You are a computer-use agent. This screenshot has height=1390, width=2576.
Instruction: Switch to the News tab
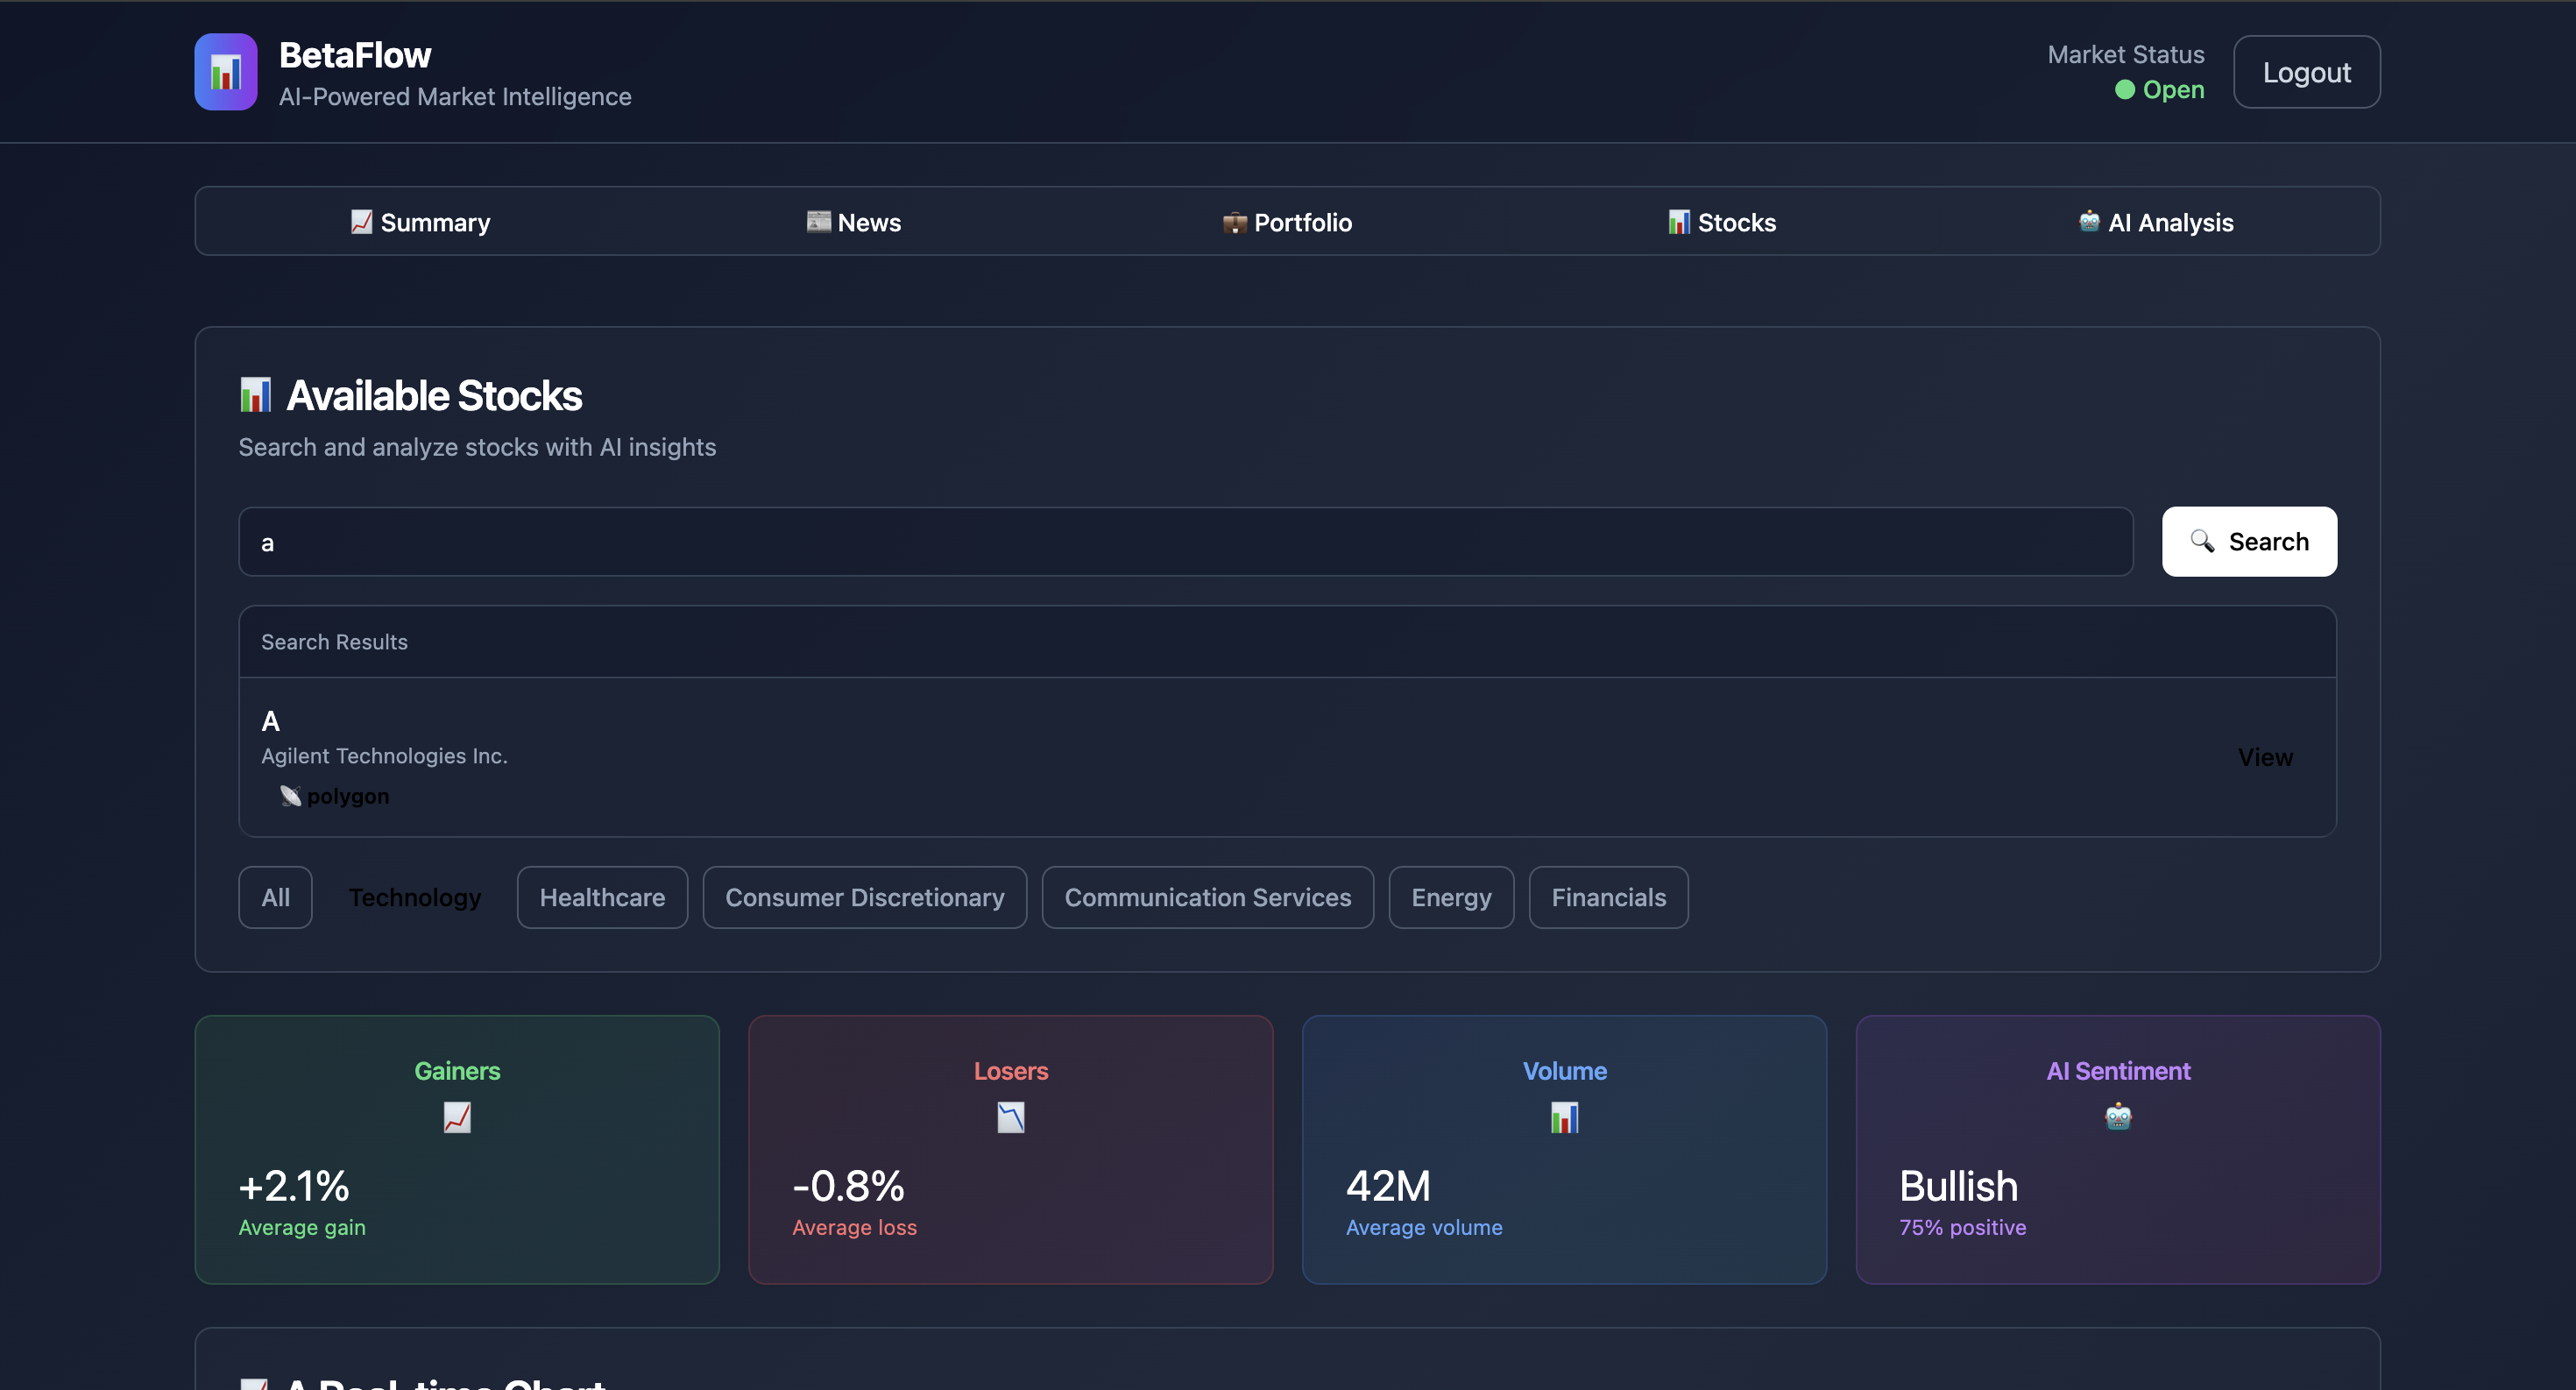point(854,222)
